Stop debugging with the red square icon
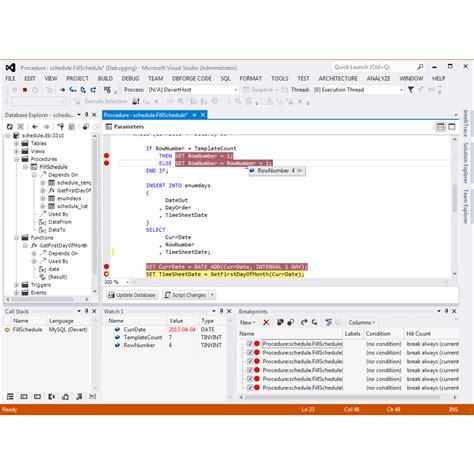474x474 pixels. coord(25,90)
